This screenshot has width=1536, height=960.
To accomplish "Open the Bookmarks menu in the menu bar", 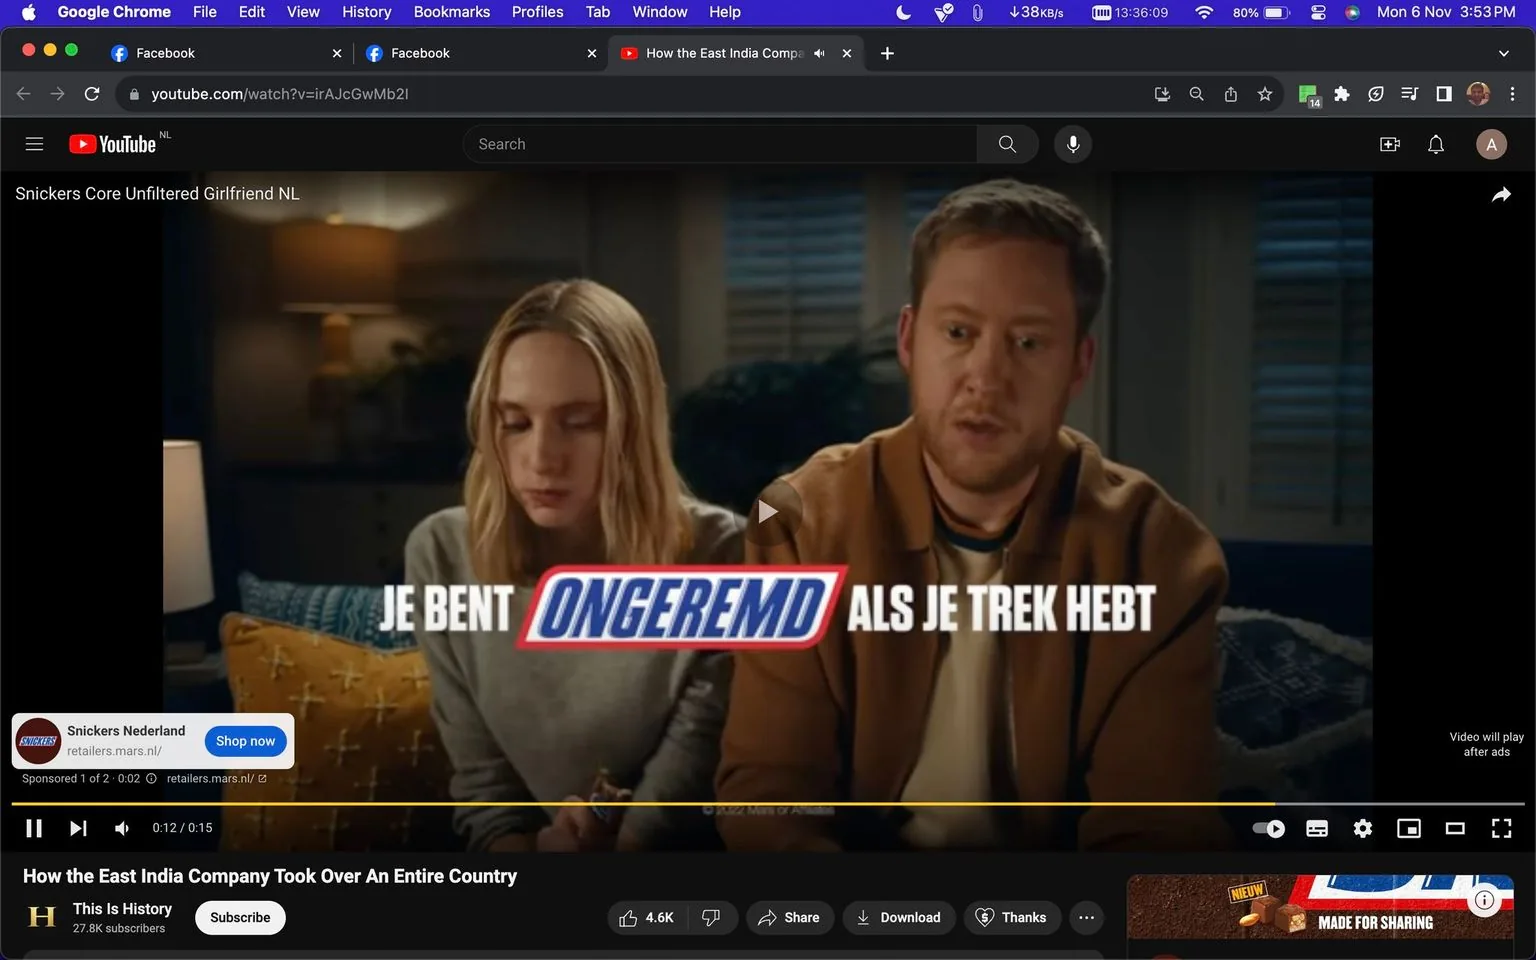I will point(451,12).
